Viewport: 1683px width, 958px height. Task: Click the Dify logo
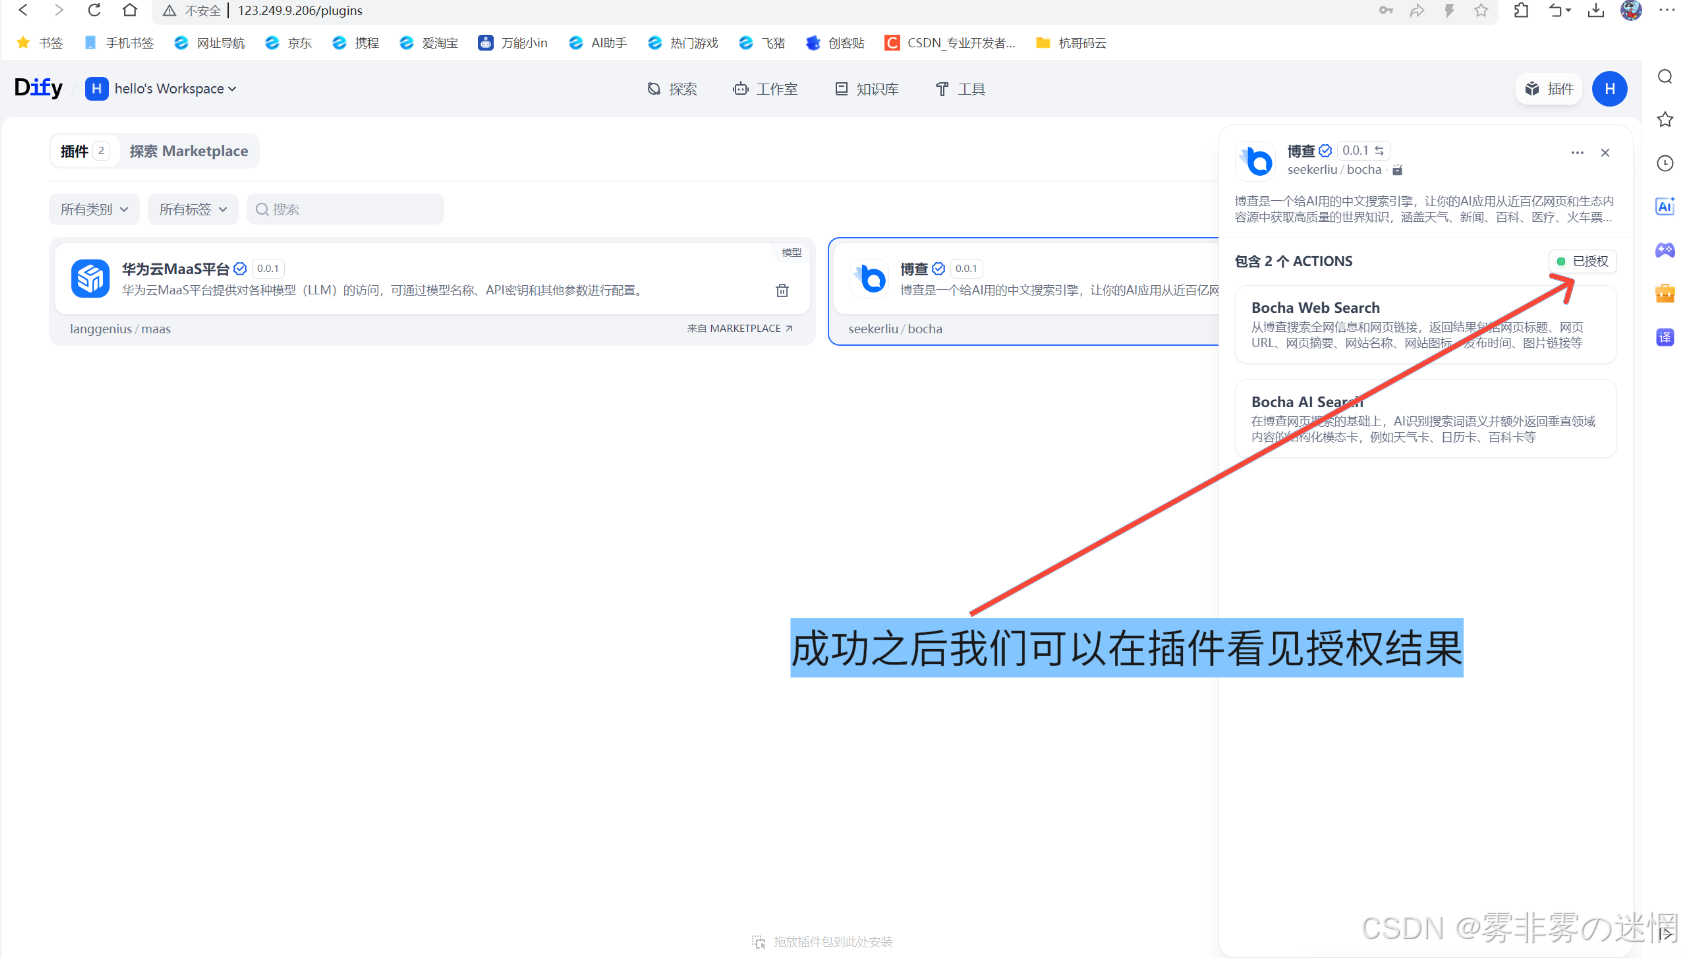coord(38,88)
